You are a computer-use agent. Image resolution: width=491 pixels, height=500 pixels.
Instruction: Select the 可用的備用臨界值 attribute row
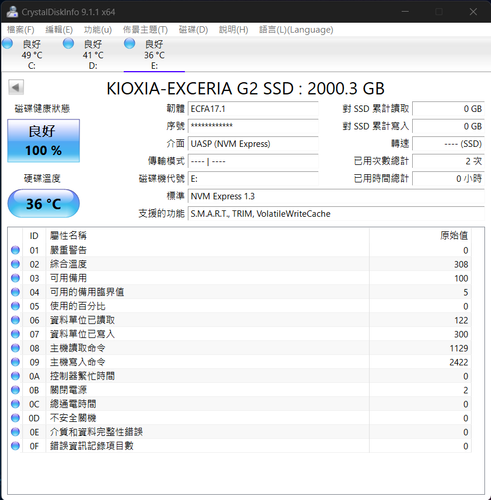(x=240, y=292)
